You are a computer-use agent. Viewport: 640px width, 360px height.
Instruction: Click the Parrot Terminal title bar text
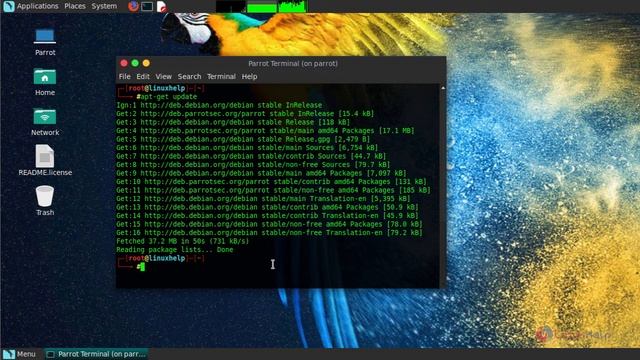293,64
